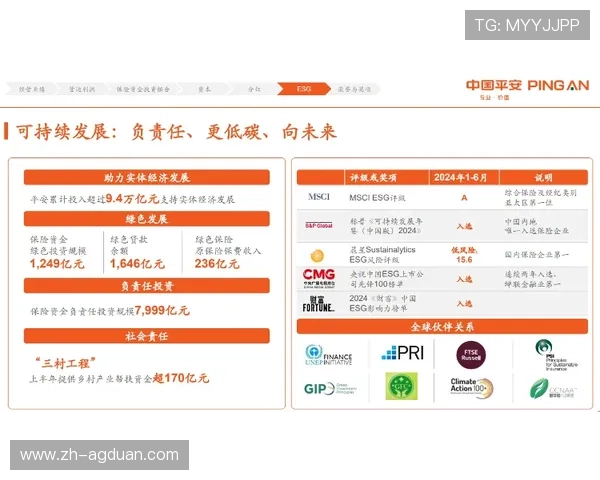Open the 荣誉与奖项 section tab
This screenshot has height=480, width=600.
click(354, 89)
